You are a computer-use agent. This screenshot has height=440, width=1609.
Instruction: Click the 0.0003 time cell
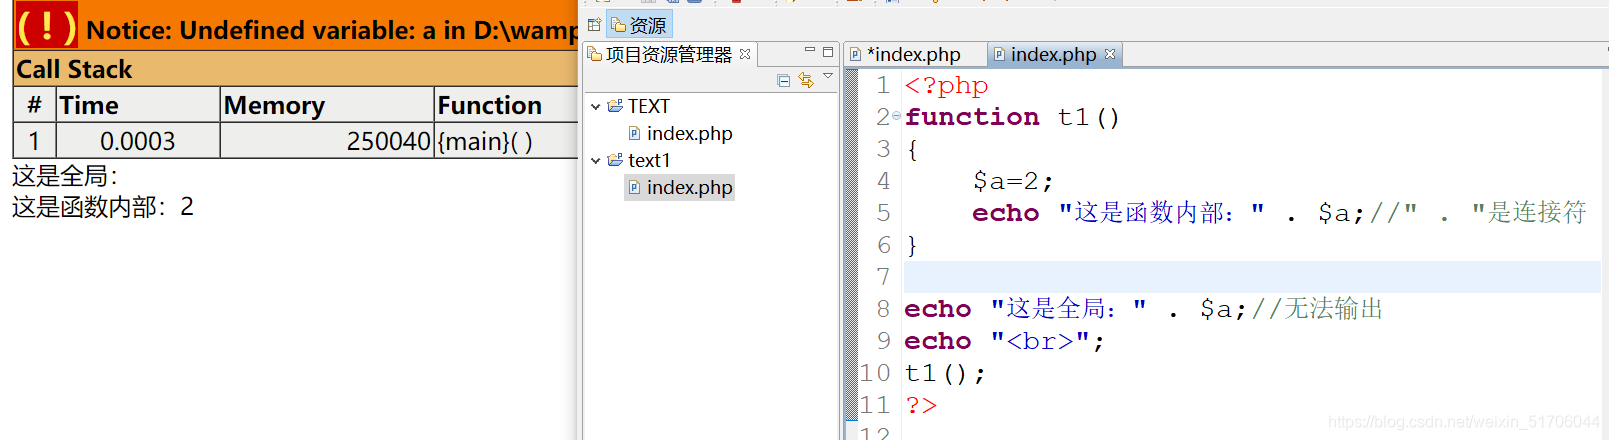[138, 141]
